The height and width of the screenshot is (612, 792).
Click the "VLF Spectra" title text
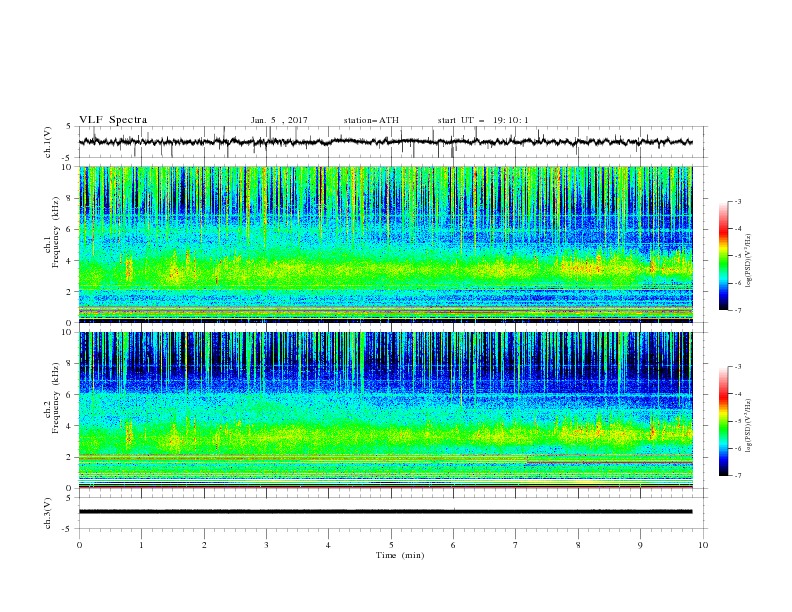pos(113,120)
